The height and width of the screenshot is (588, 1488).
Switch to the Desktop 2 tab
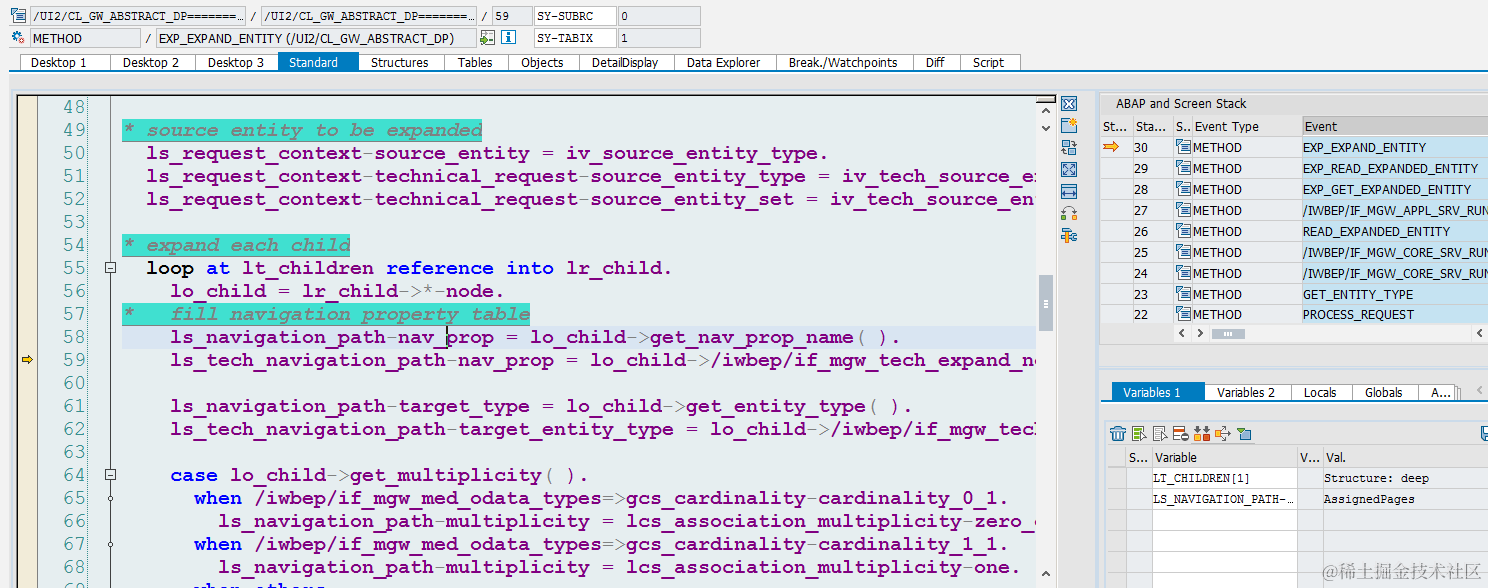tap(151, 62)
